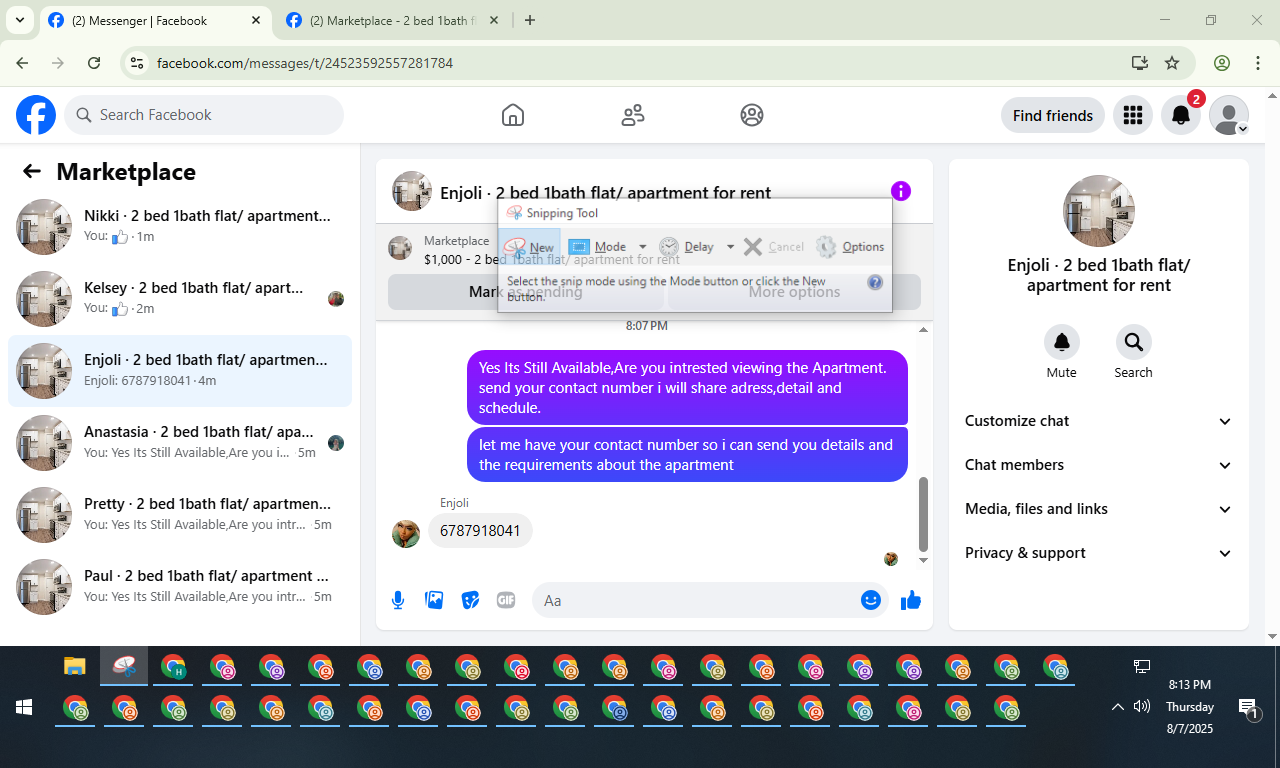This screenshot has width=1280, height=768.
Task: Open the Delay dropdown arrow in Snipping Tool
Action: (730, 247)
